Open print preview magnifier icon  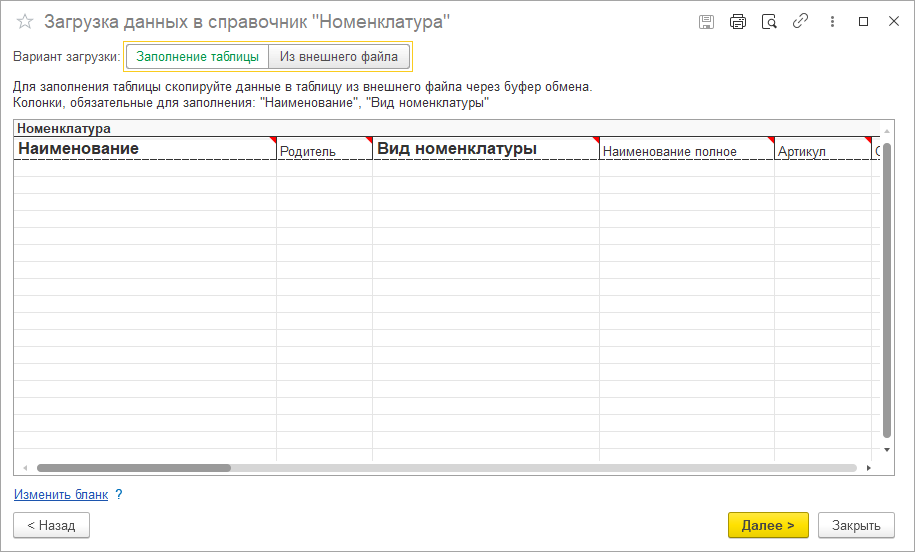(769, 21)
